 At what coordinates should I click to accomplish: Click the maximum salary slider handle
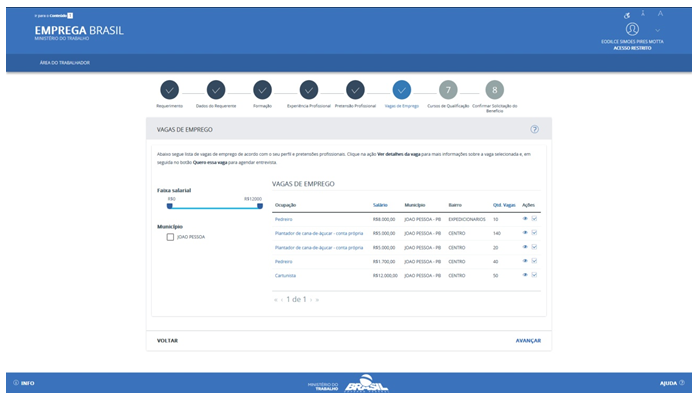pyautogui.click(x=260, y=207)
